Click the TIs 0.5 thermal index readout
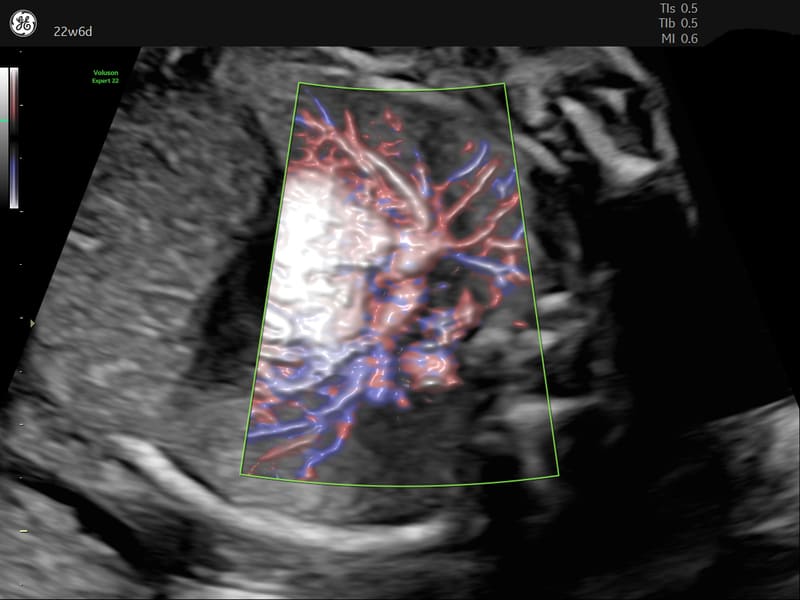Viewport: 800px width, 600px height. 673,8
